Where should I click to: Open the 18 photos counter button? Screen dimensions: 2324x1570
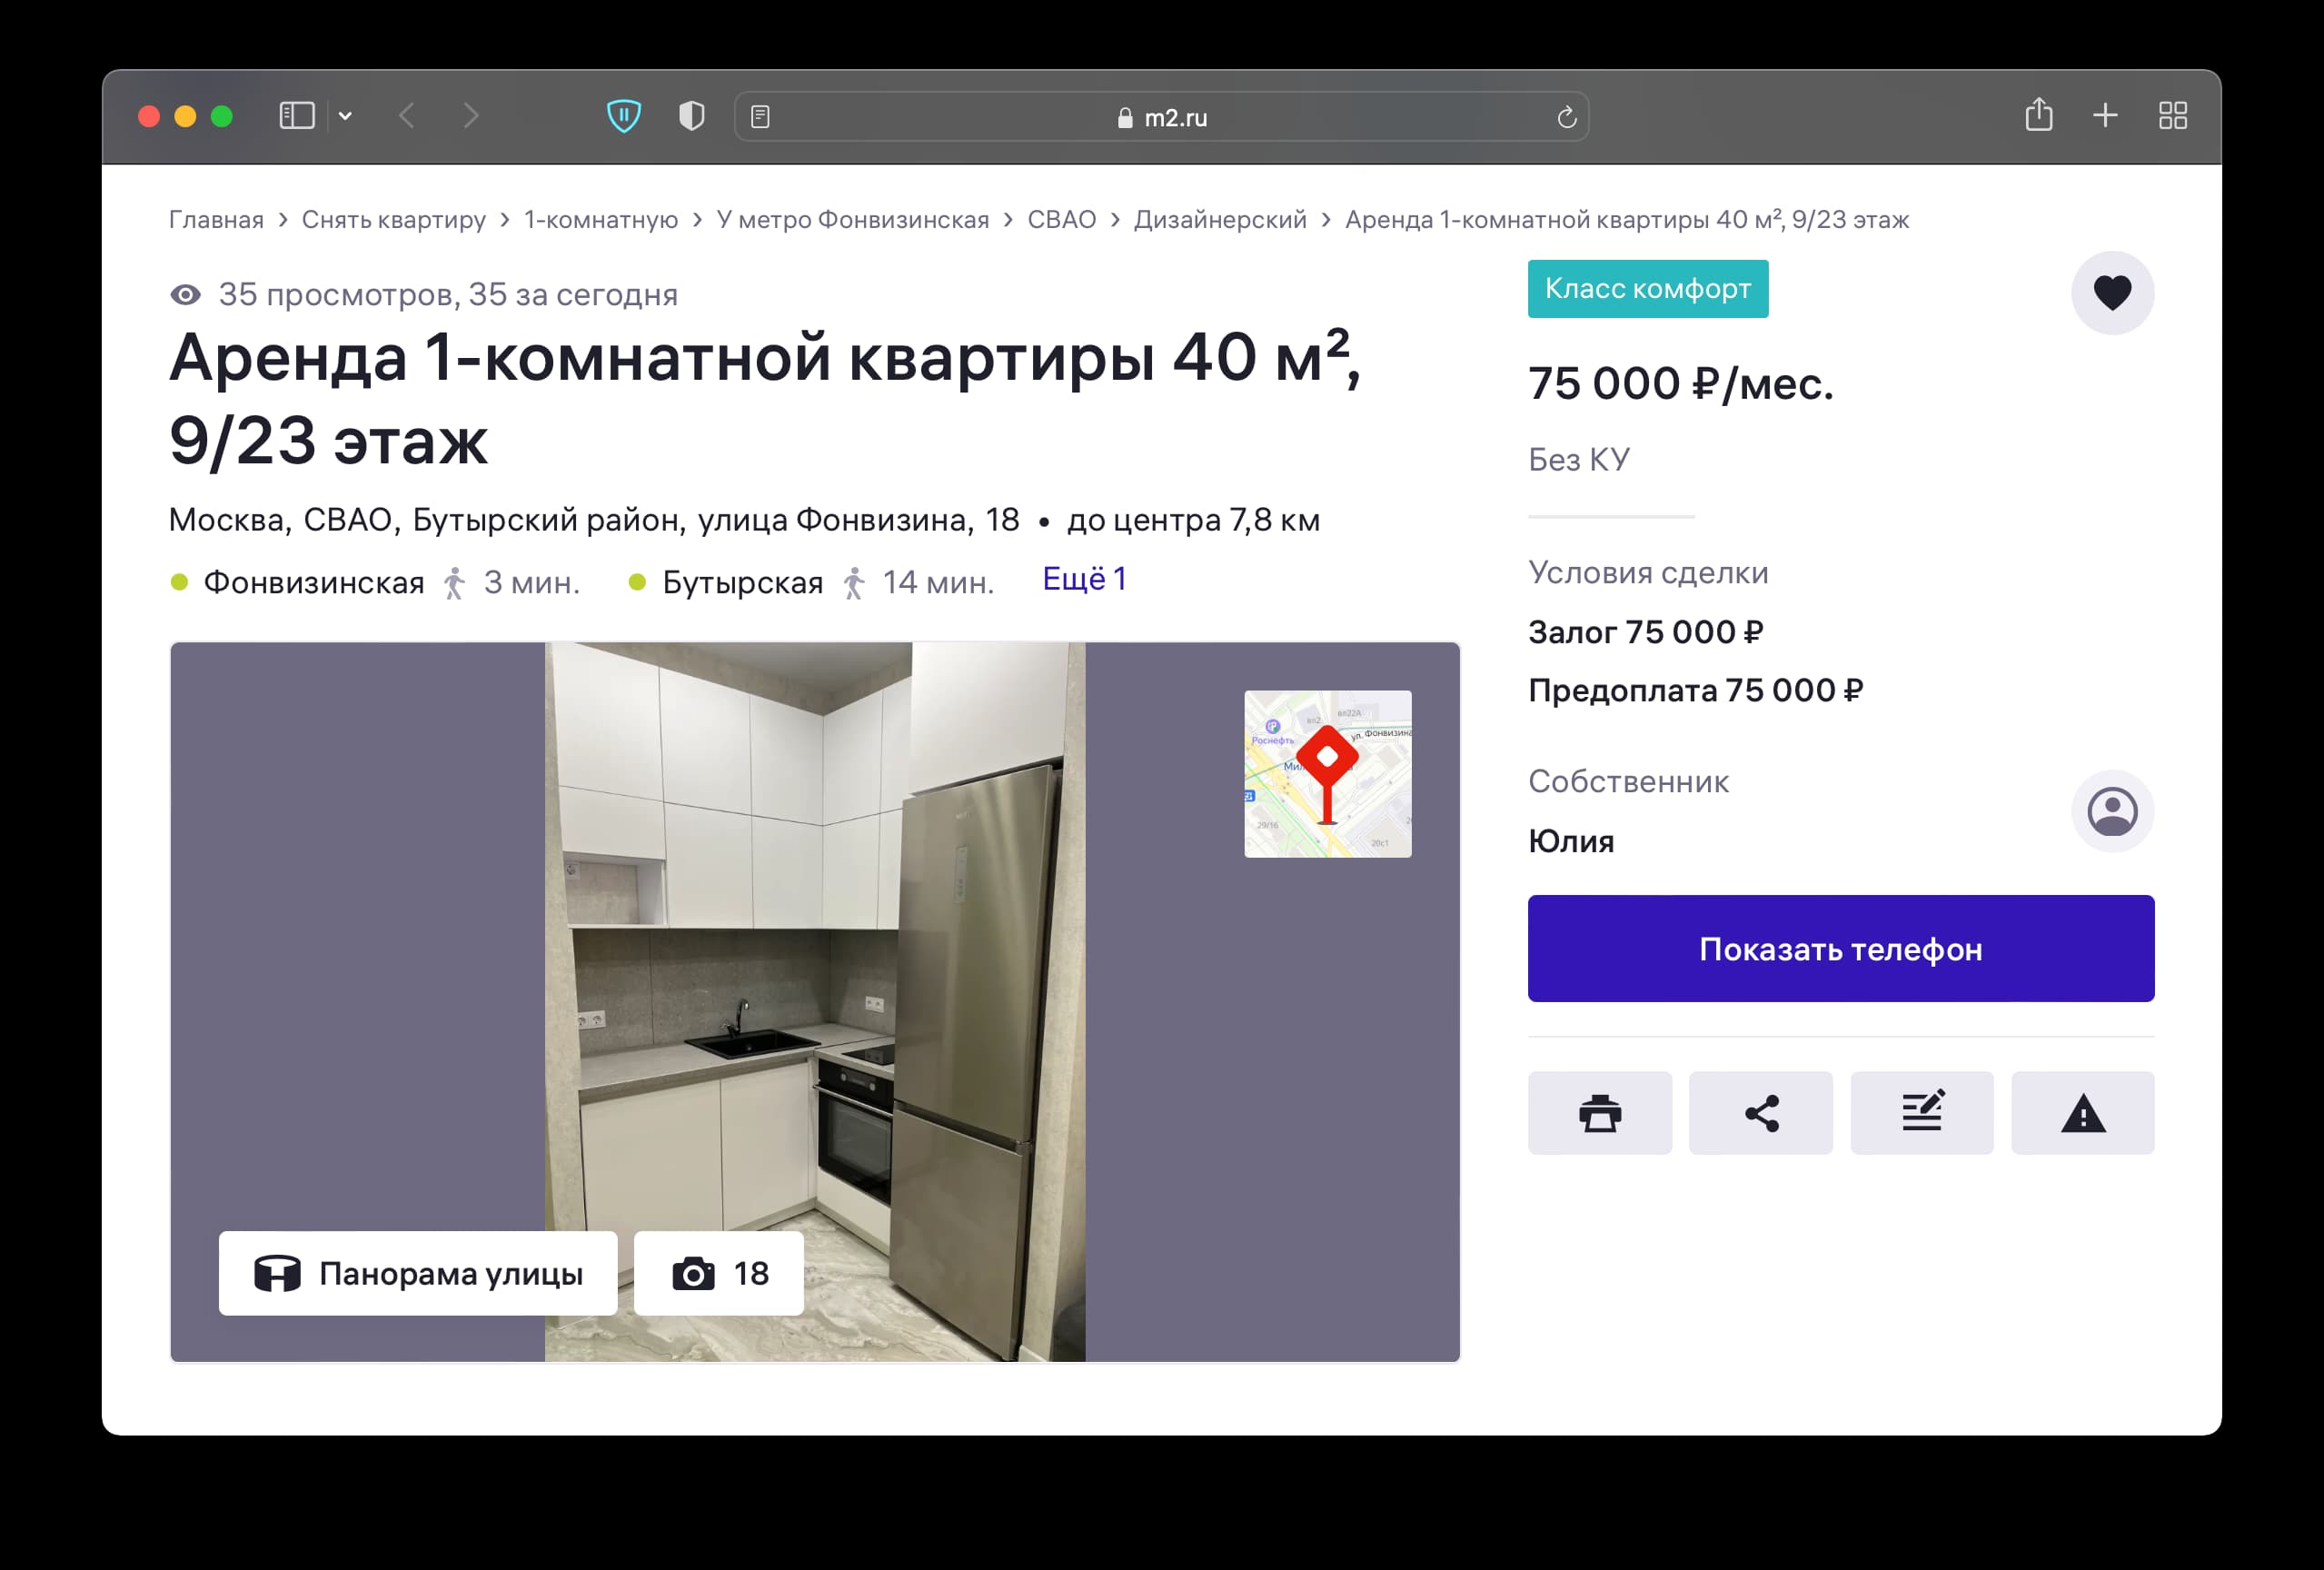coord(719,1273)
